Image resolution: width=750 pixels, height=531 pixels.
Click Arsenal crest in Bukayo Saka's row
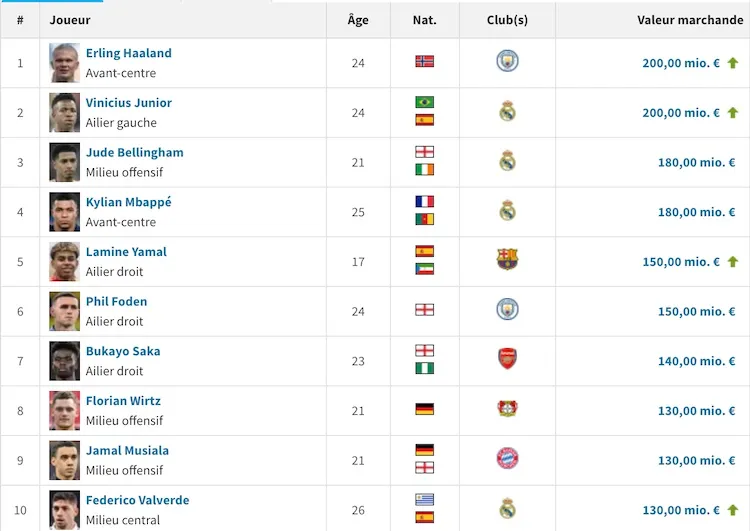point(507,360)
